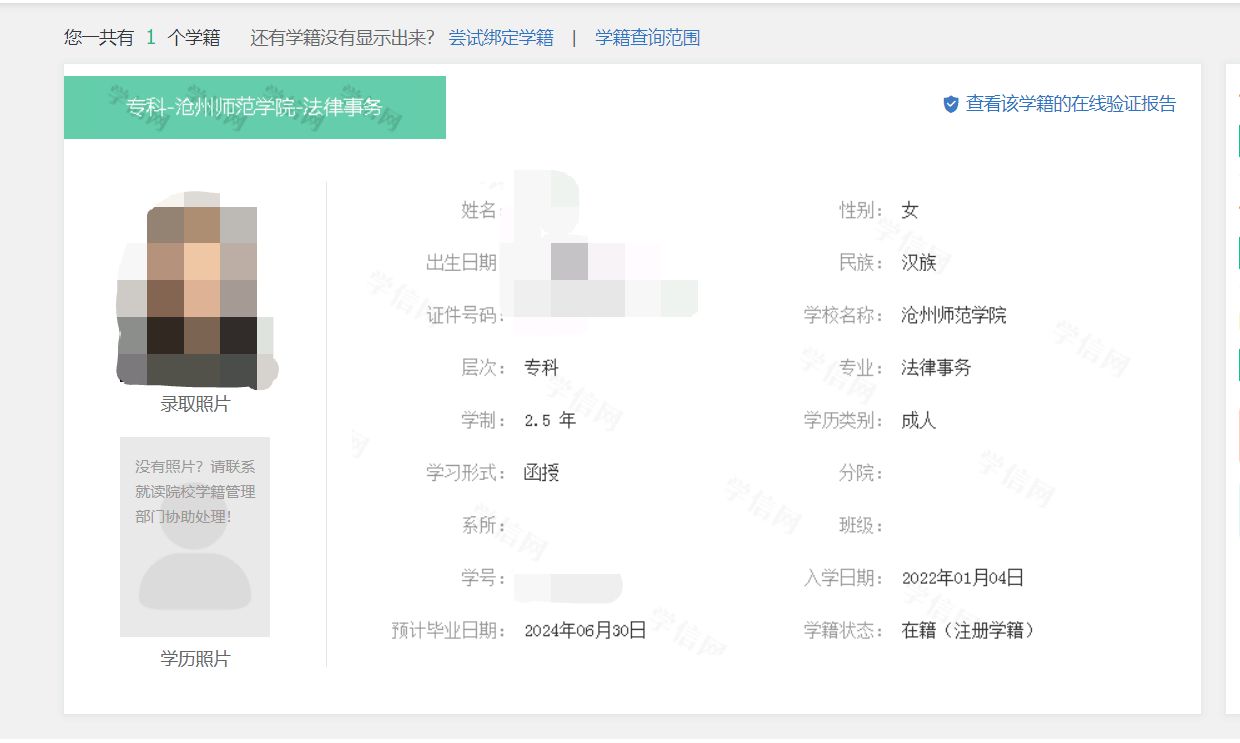
Task: Click the study form value 函授
Action: (542, 473)
